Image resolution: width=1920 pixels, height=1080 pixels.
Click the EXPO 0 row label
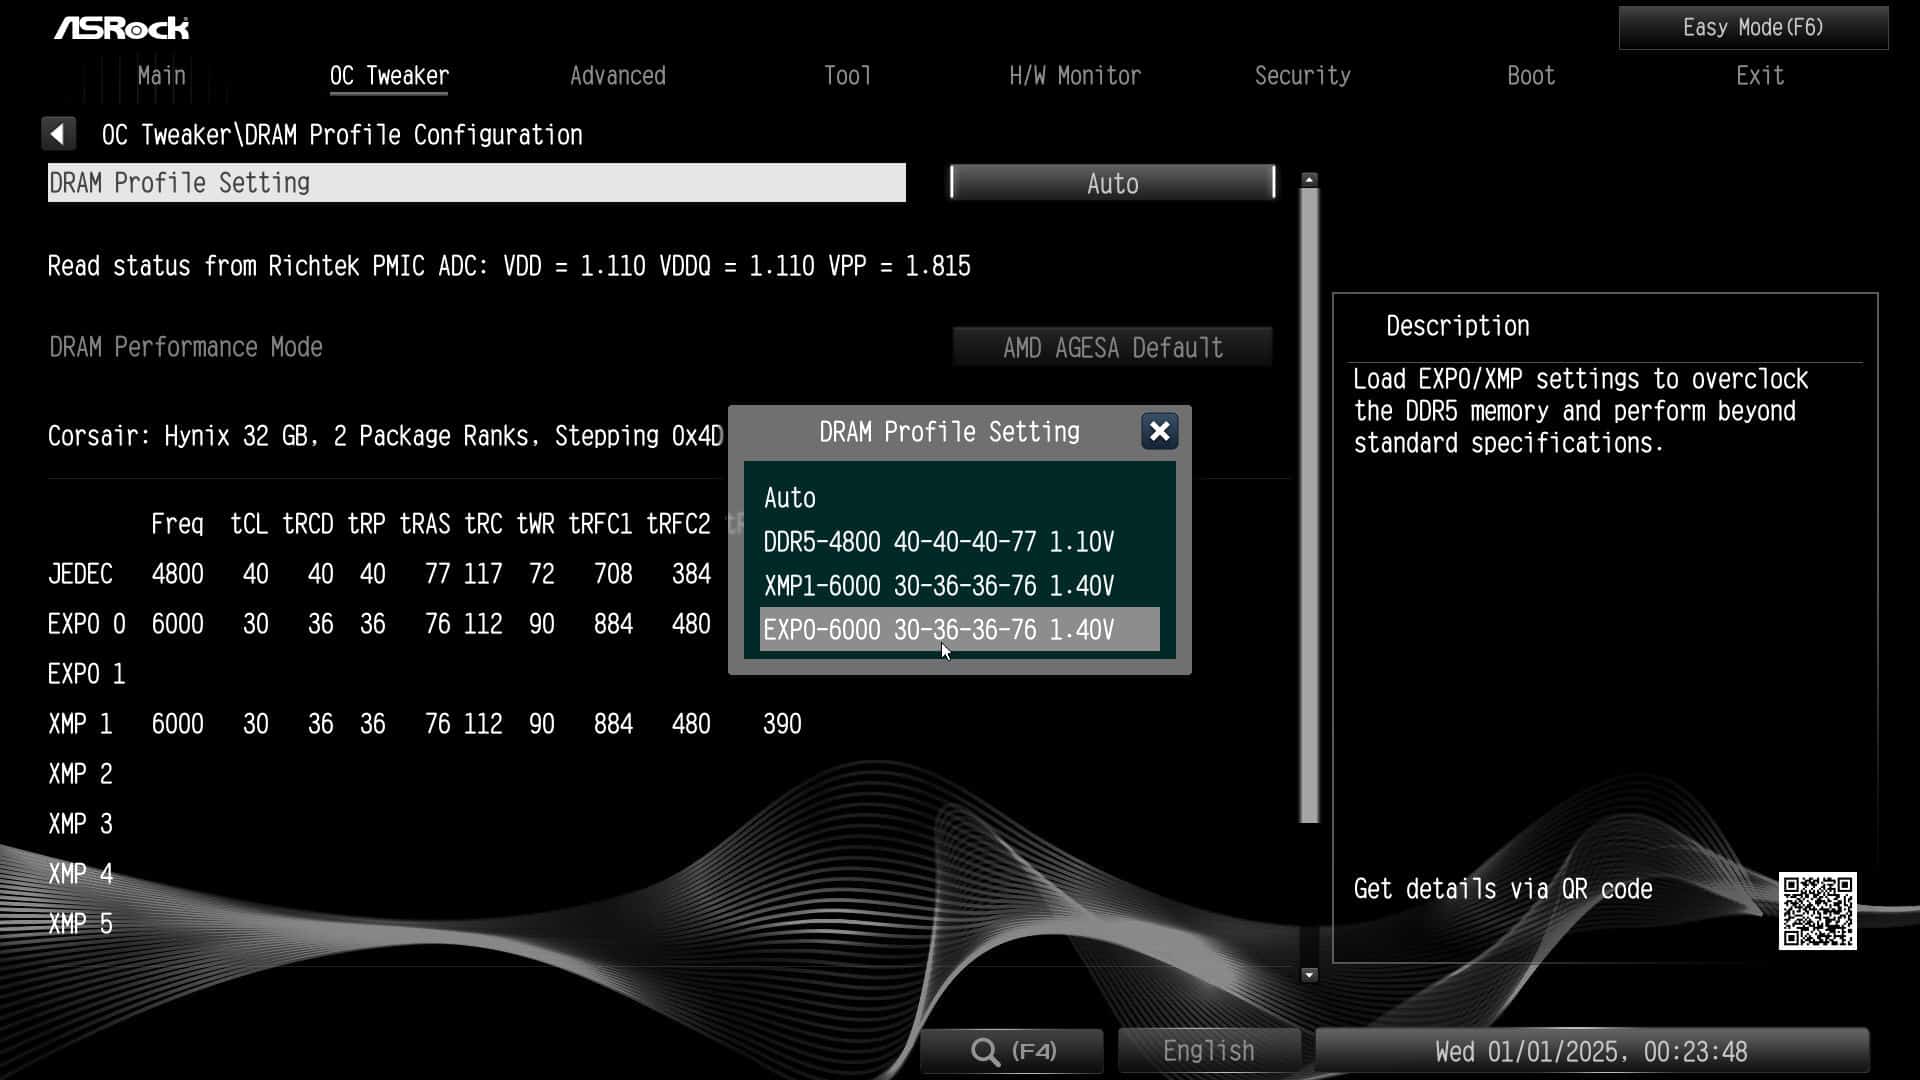86,624
